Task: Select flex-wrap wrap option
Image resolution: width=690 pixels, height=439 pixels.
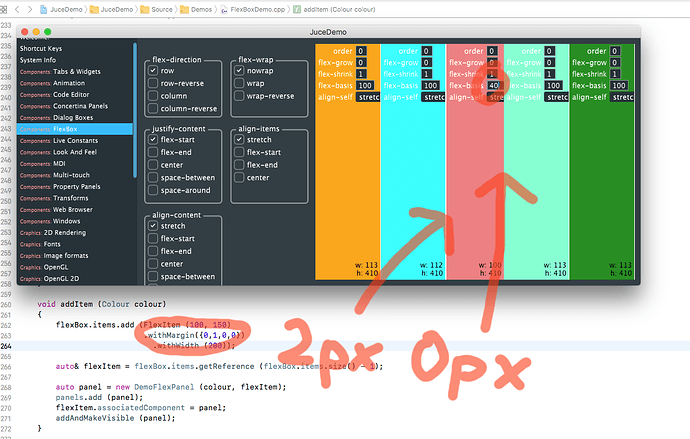Action: click(x=250, y=83)
